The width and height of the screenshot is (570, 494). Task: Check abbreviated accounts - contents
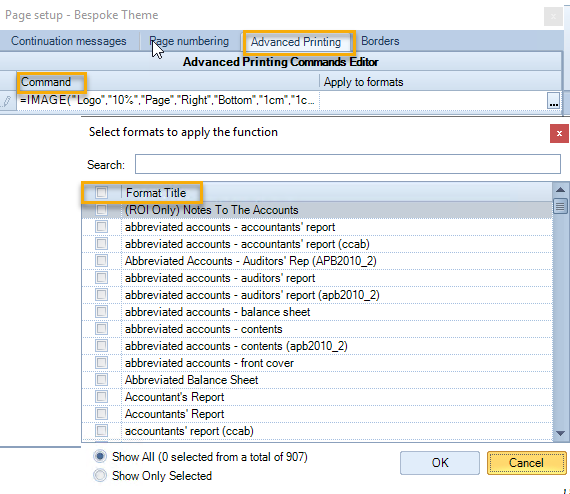[x=101, y=329]
